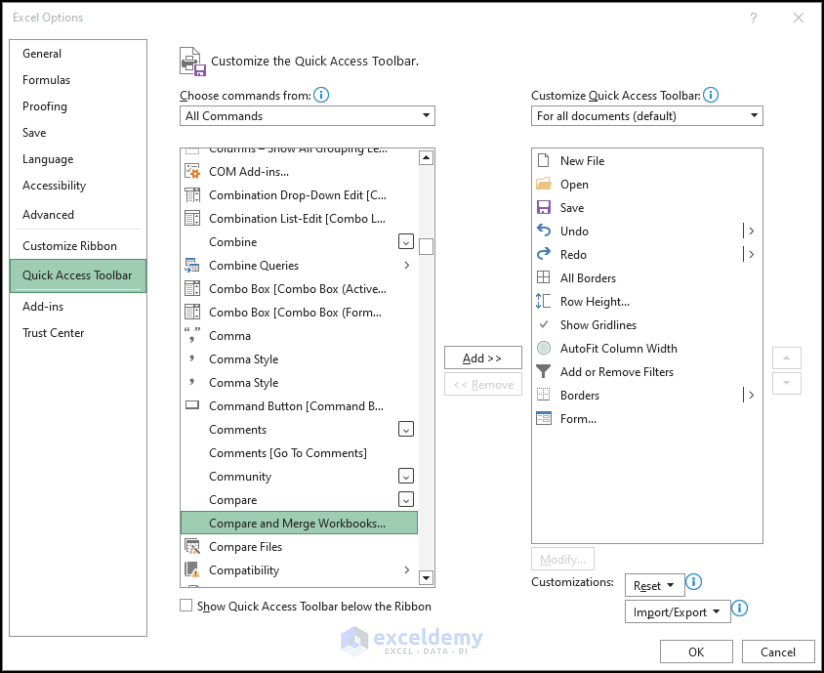
Task: Click the Form icon in toolbar list
Action: click(543, 418)
